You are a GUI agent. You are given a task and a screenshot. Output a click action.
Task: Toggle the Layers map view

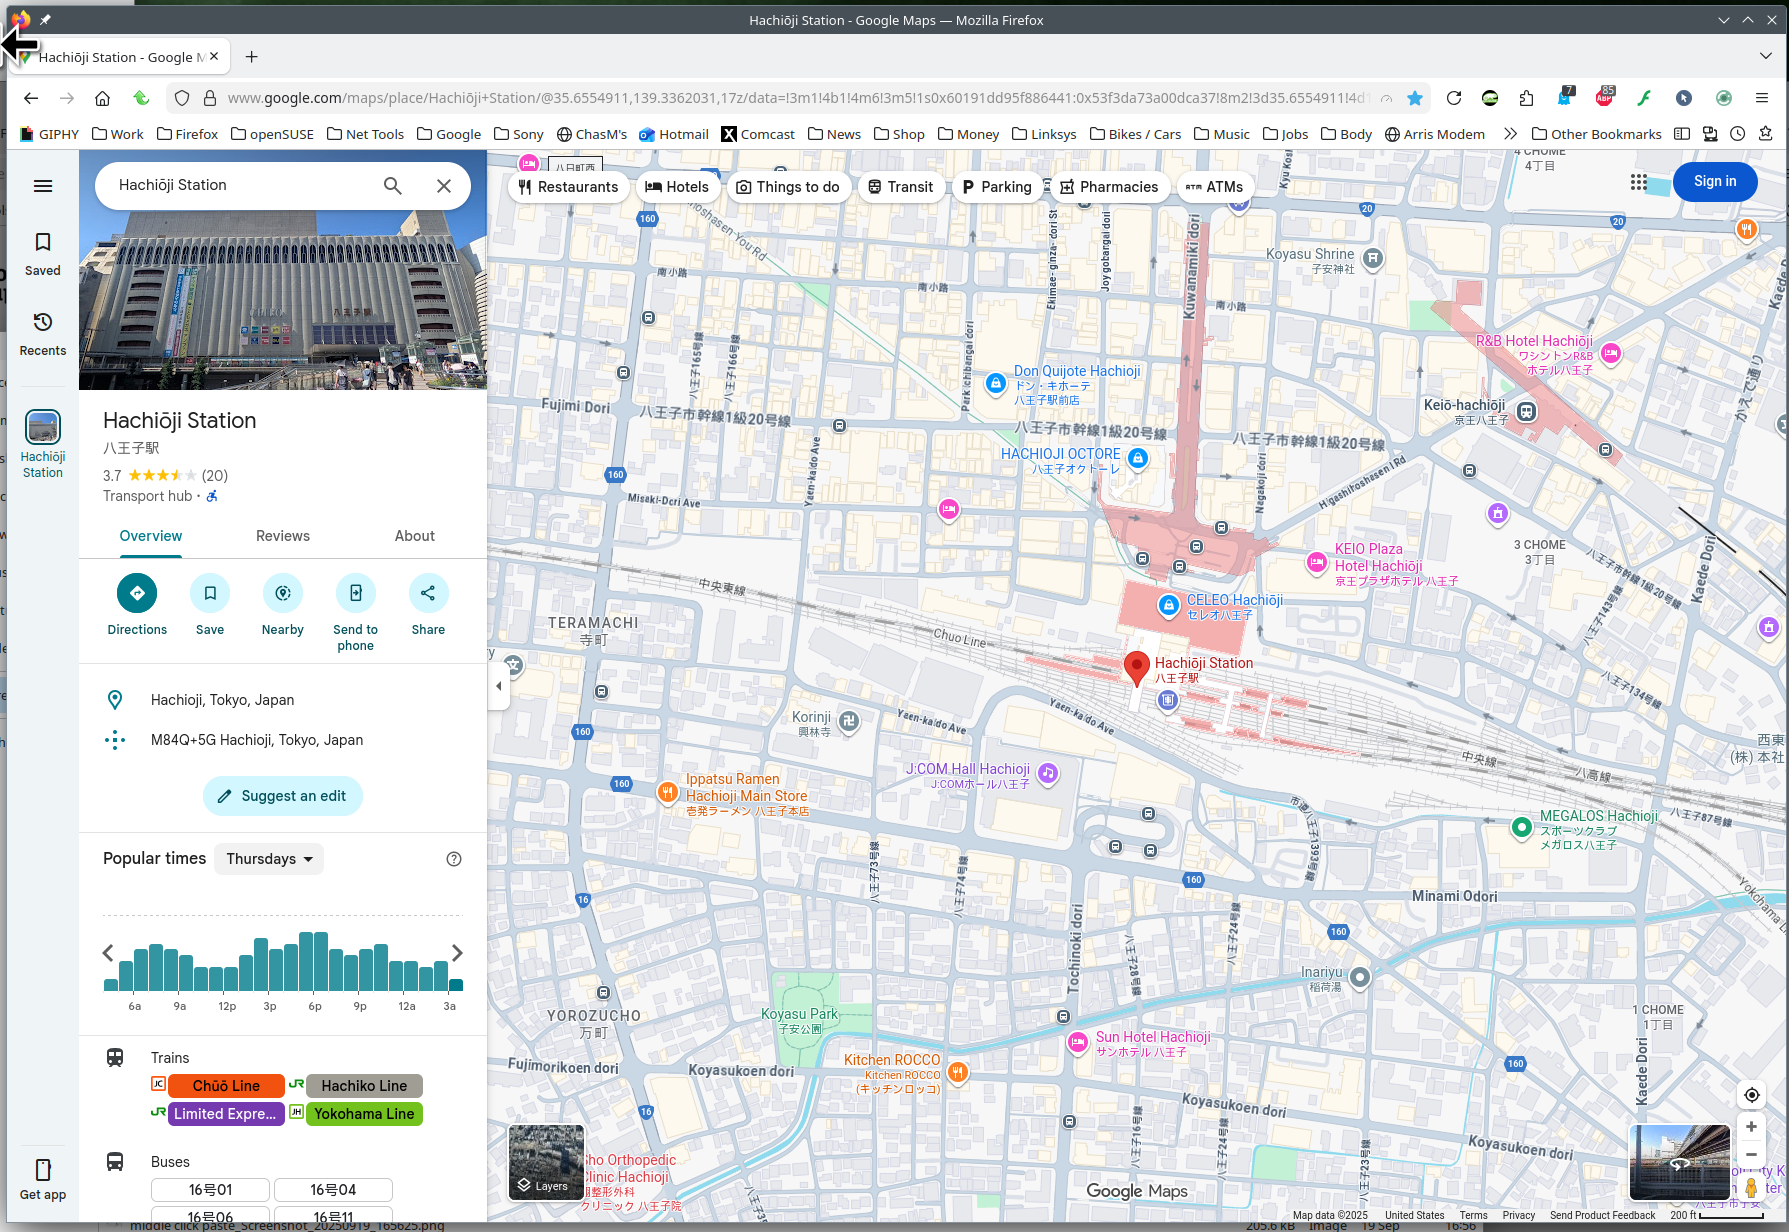tap(546, 1161)
